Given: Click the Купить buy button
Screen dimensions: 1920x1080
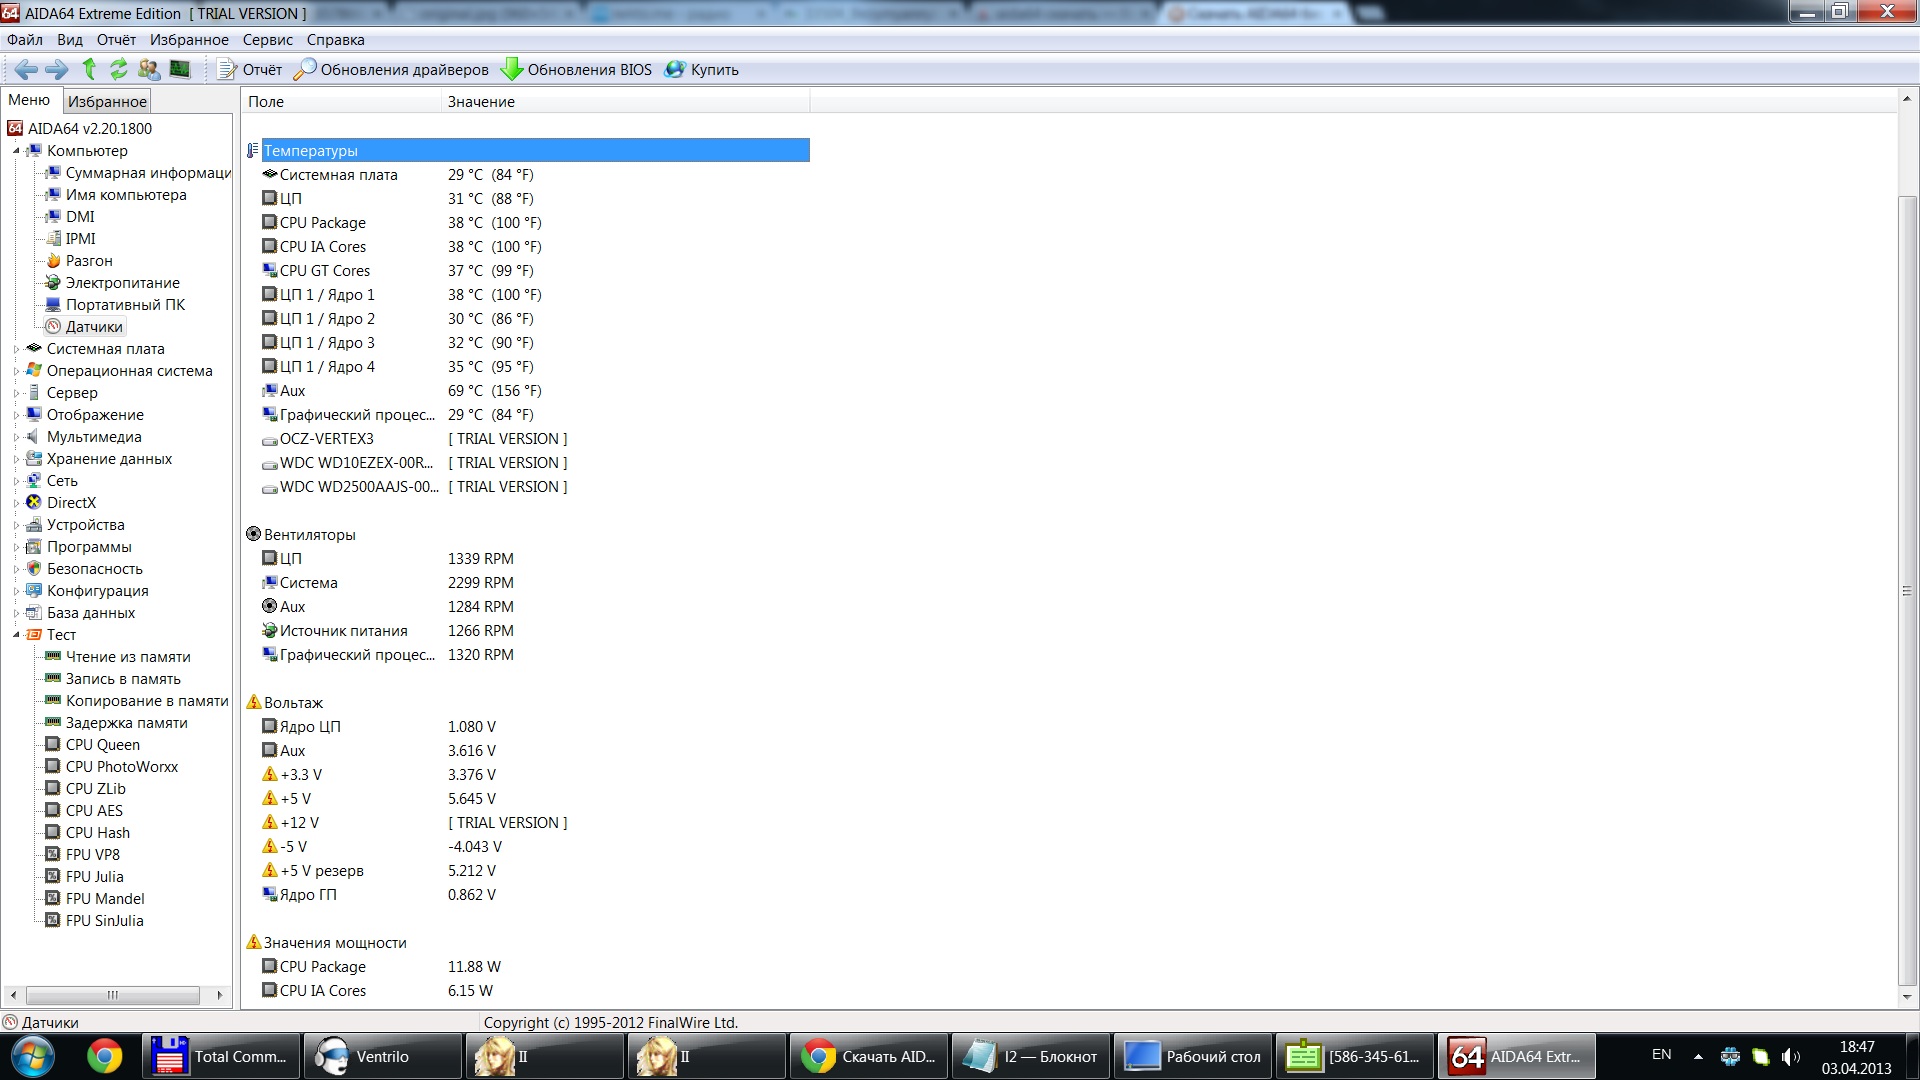Looking at the screenshot, I should 702,69.
